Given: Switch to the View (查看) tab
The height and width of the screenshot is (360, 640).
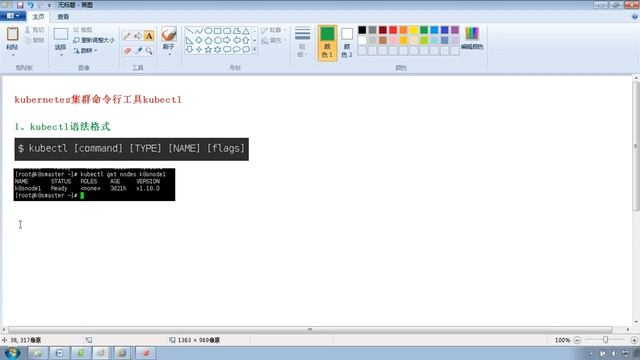Looking at the screenshot, I should click(x=63, y=17).
